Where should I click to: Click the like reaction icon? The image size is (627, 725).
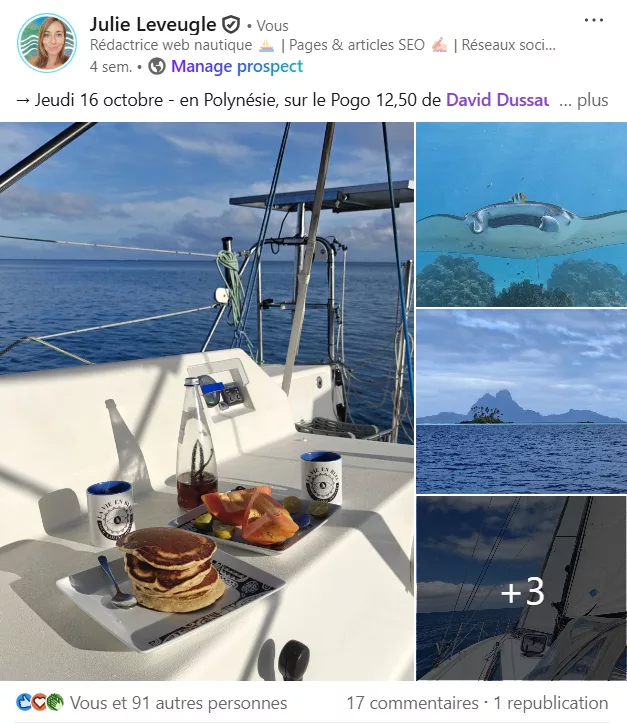(x=24, y=702)
